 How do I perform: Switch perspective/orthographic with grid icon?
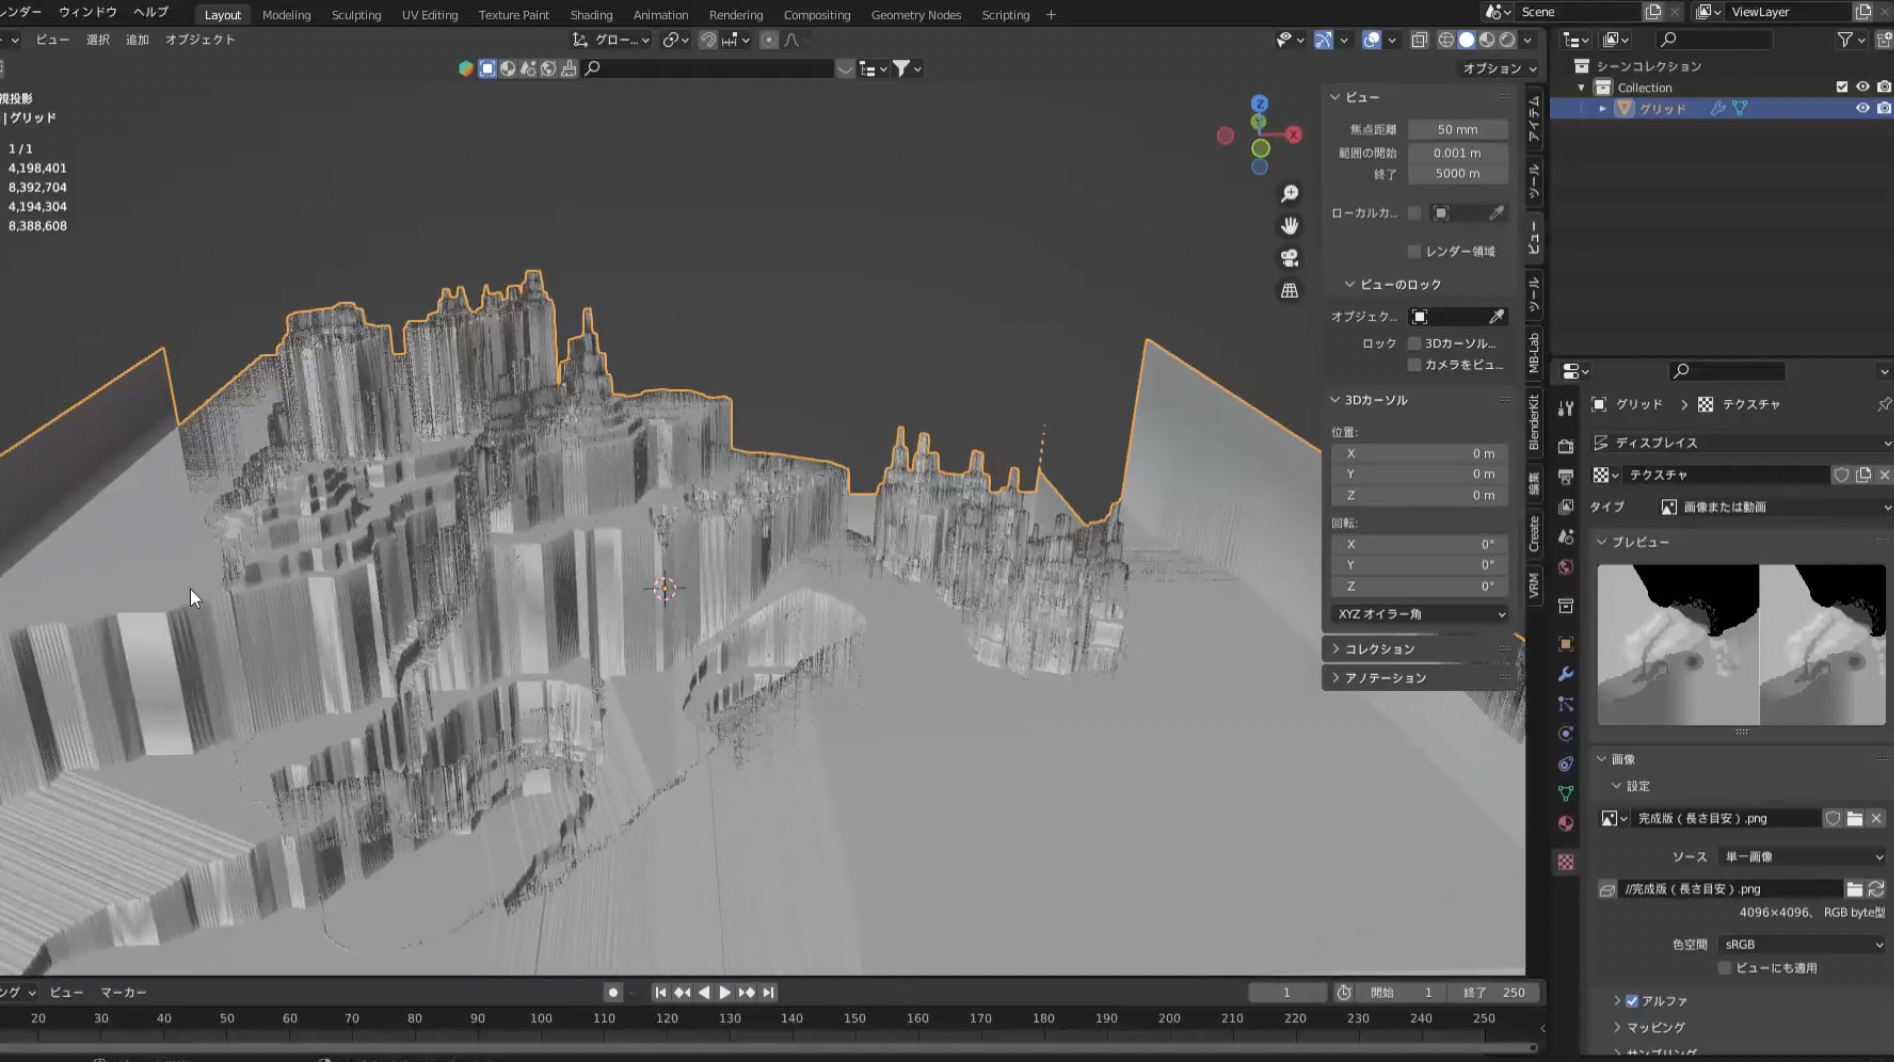[x=1290, y=291]
